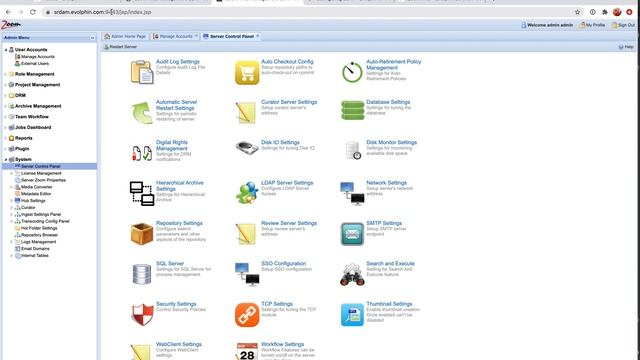Viewport: 640px width, 360px height.
Task: Expand the Jobs Dashboard tree node
Action: click(6, 127)
